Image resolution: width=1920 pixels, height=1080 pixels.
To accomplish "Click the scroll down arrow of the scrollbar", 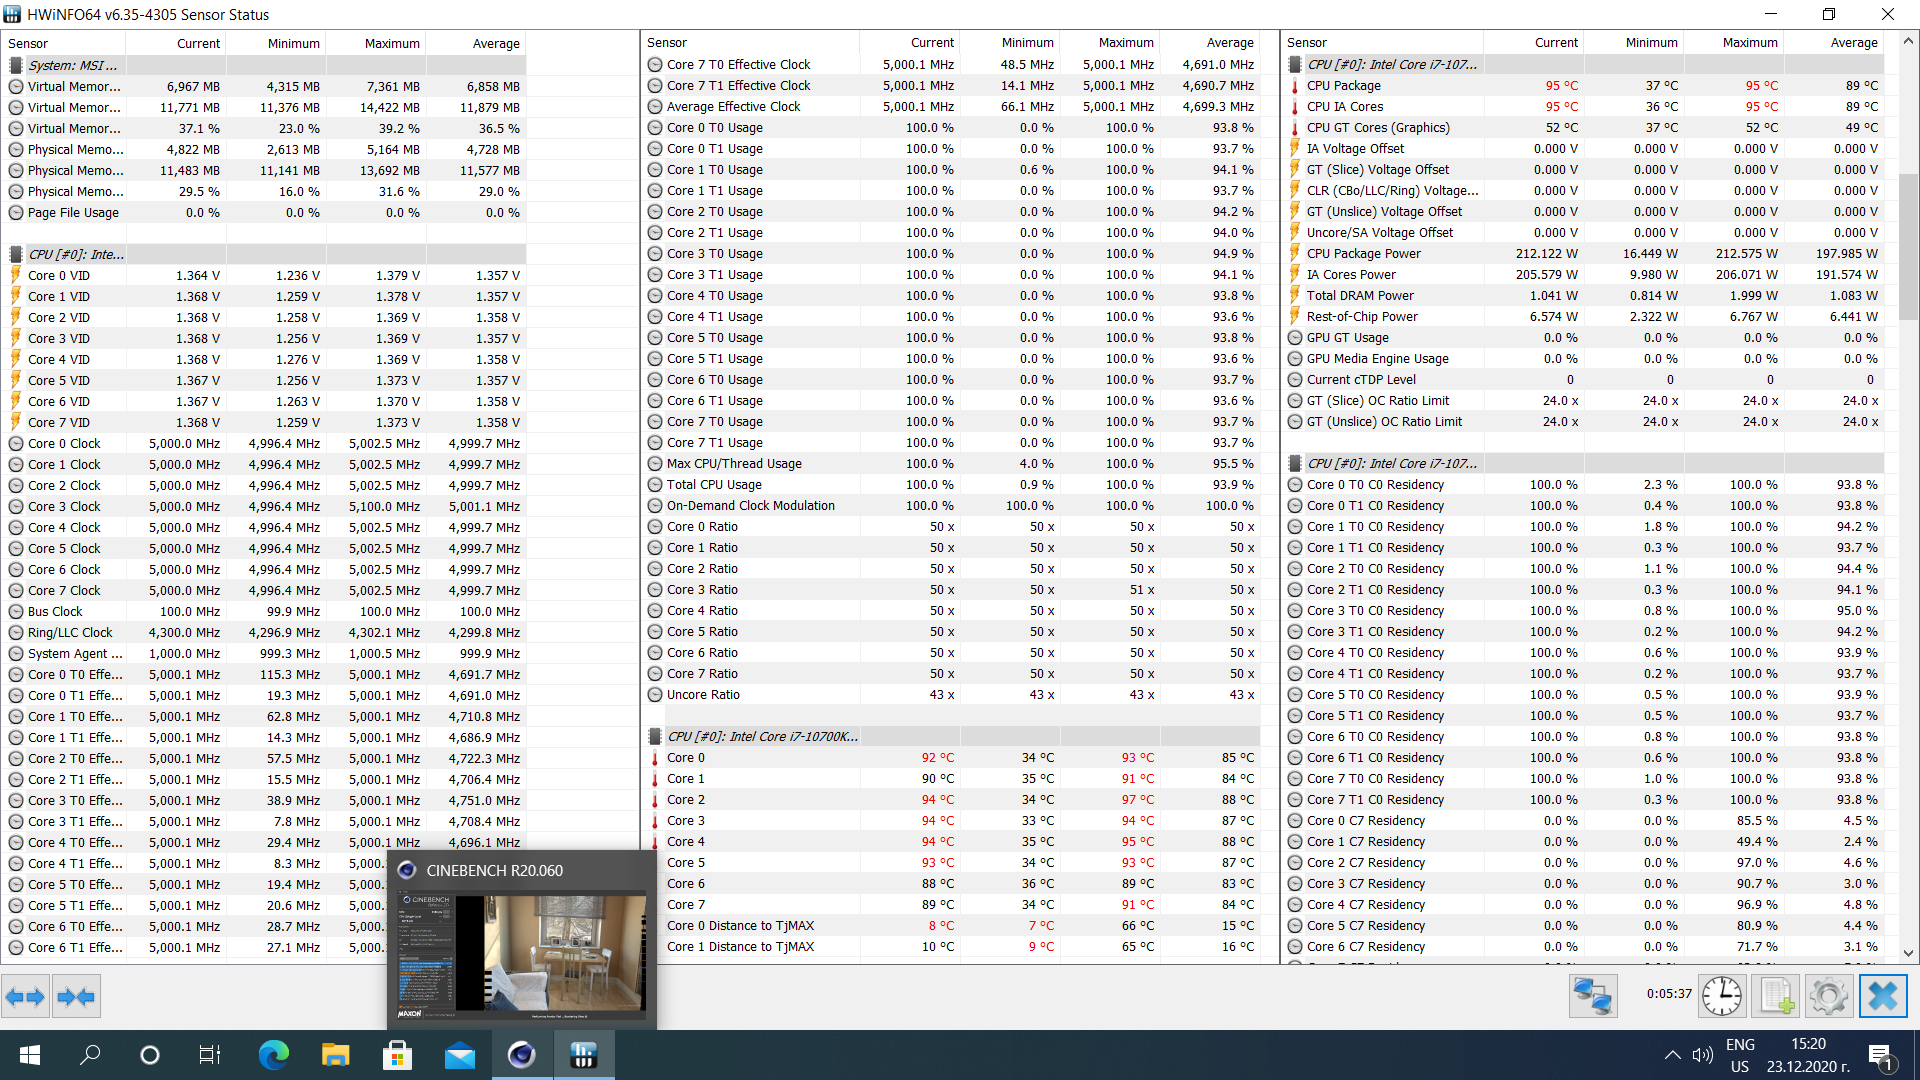I will (x=1908, y=953).
